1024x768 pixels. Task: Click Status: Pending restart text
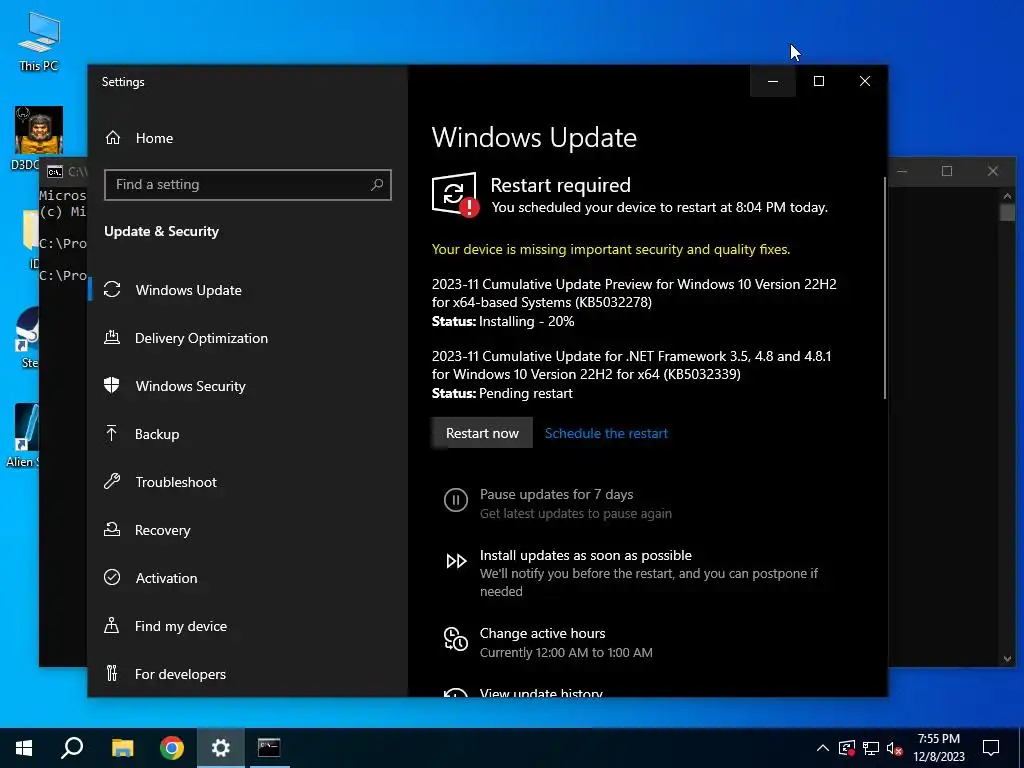(x=502, y=393)
